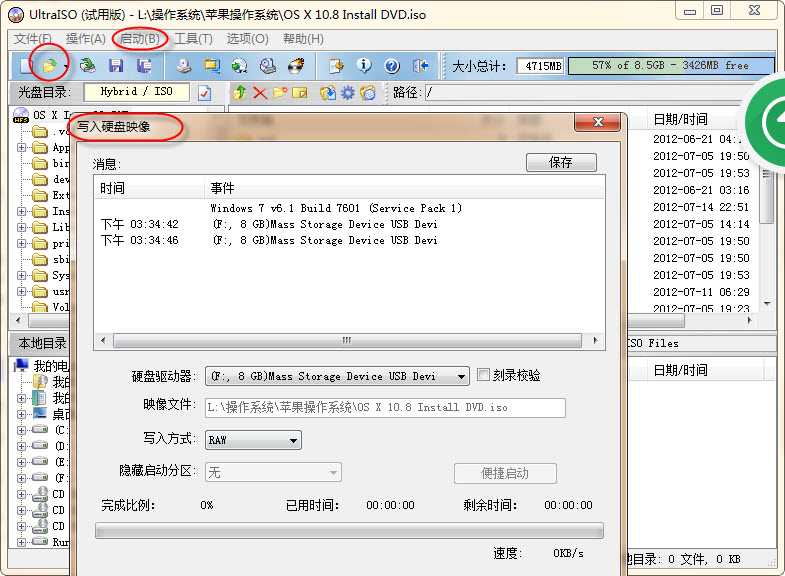The image size is (785, 576).
Task: Click the write progress bar in dialog
Action: coord(349,530)
